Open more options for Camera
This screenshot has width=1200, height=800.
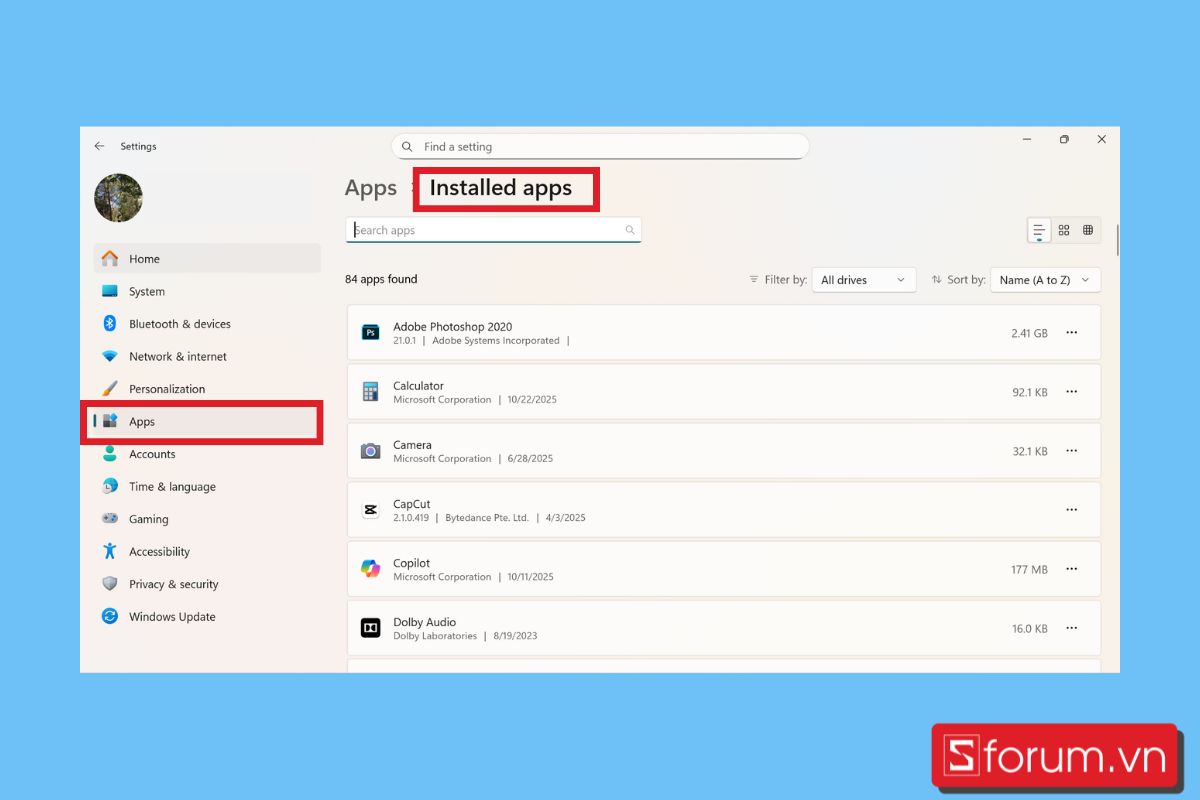(x=1072, y=451)
